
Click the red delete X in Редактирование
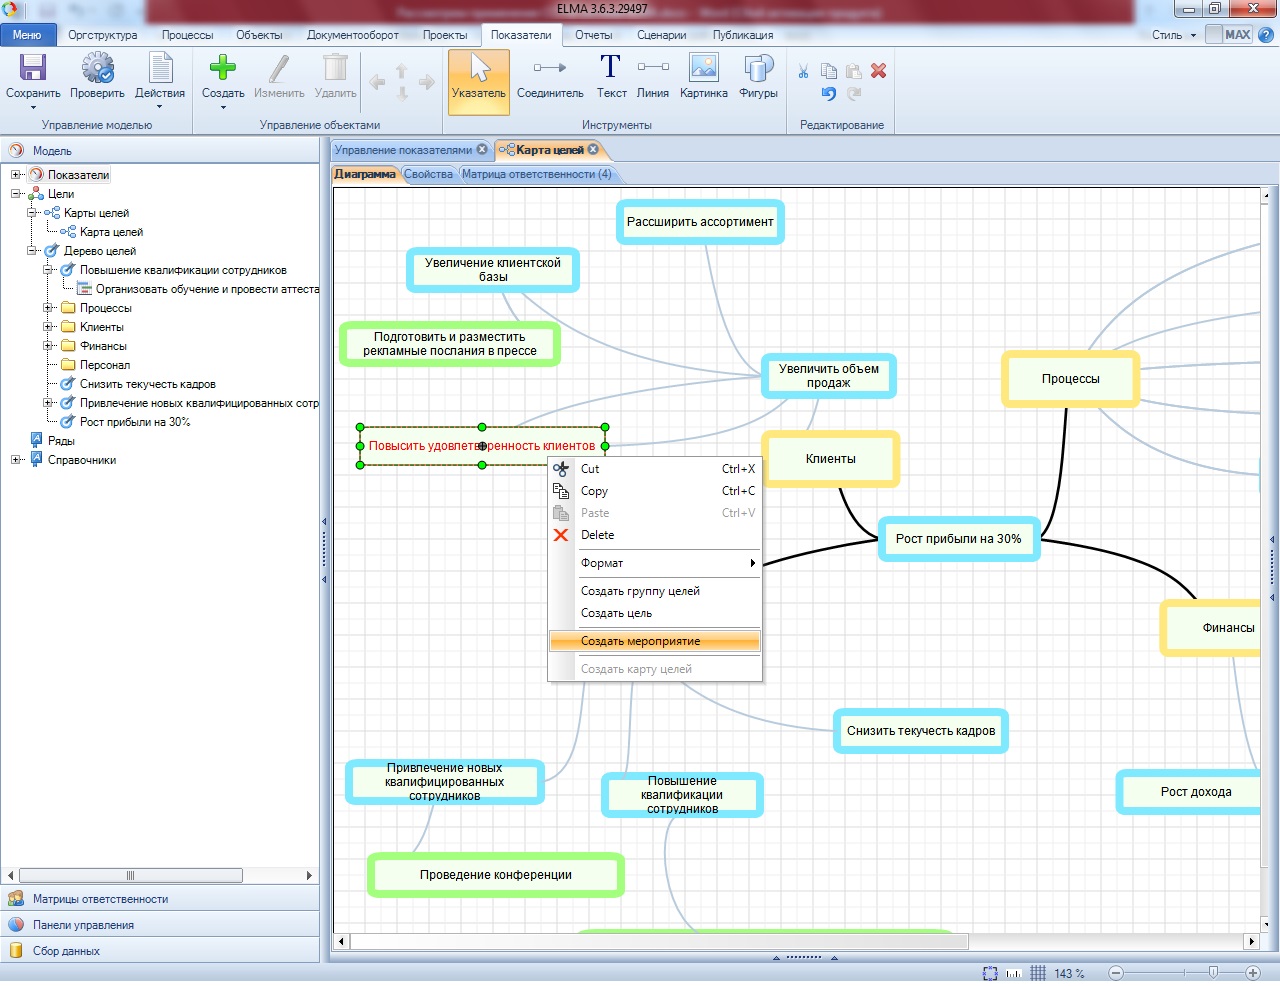pos(878,71)
